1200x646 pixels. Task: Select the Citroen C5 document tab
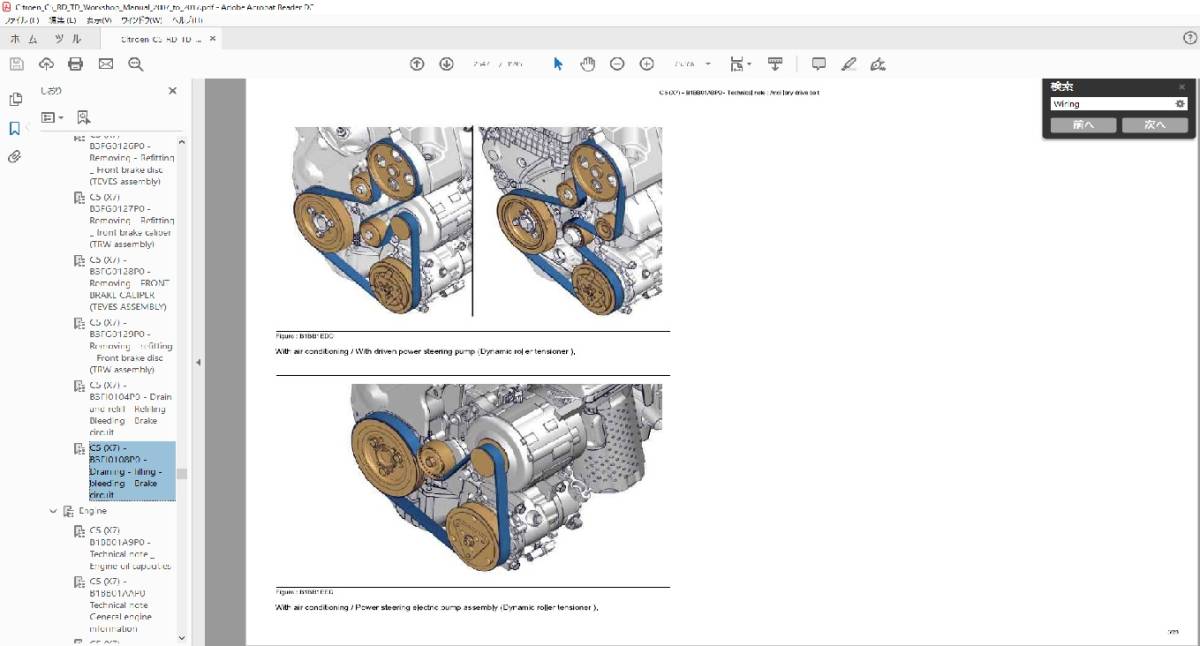tap(160, 39)
